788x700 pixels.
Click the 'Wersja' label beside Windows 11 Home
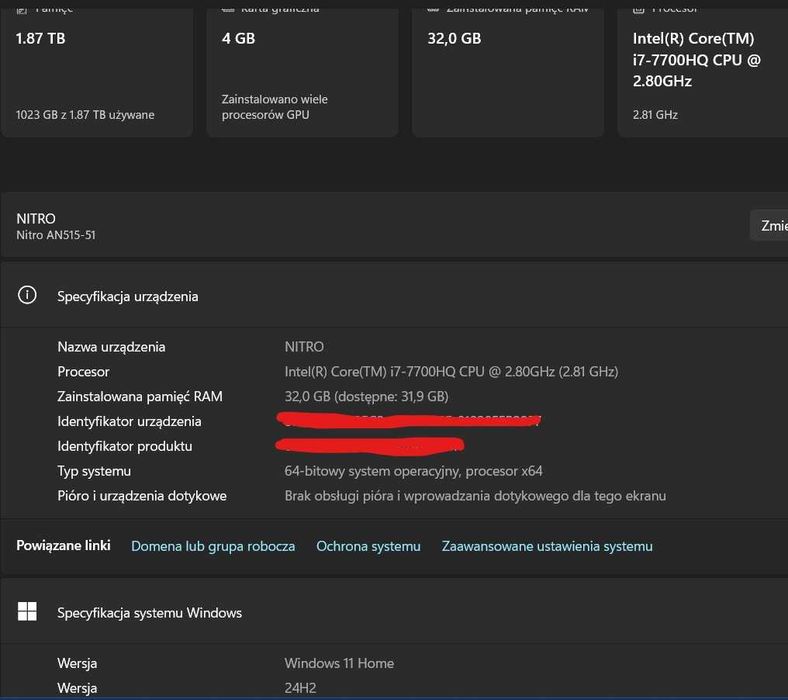pyautogui.click(x=77, y=663)
